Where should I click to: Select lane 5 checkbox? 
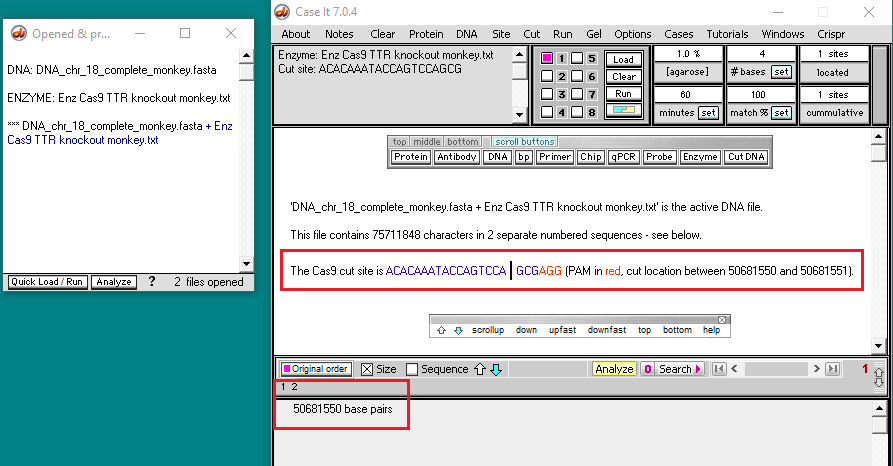pyautogui.click(x=577, y=59)
